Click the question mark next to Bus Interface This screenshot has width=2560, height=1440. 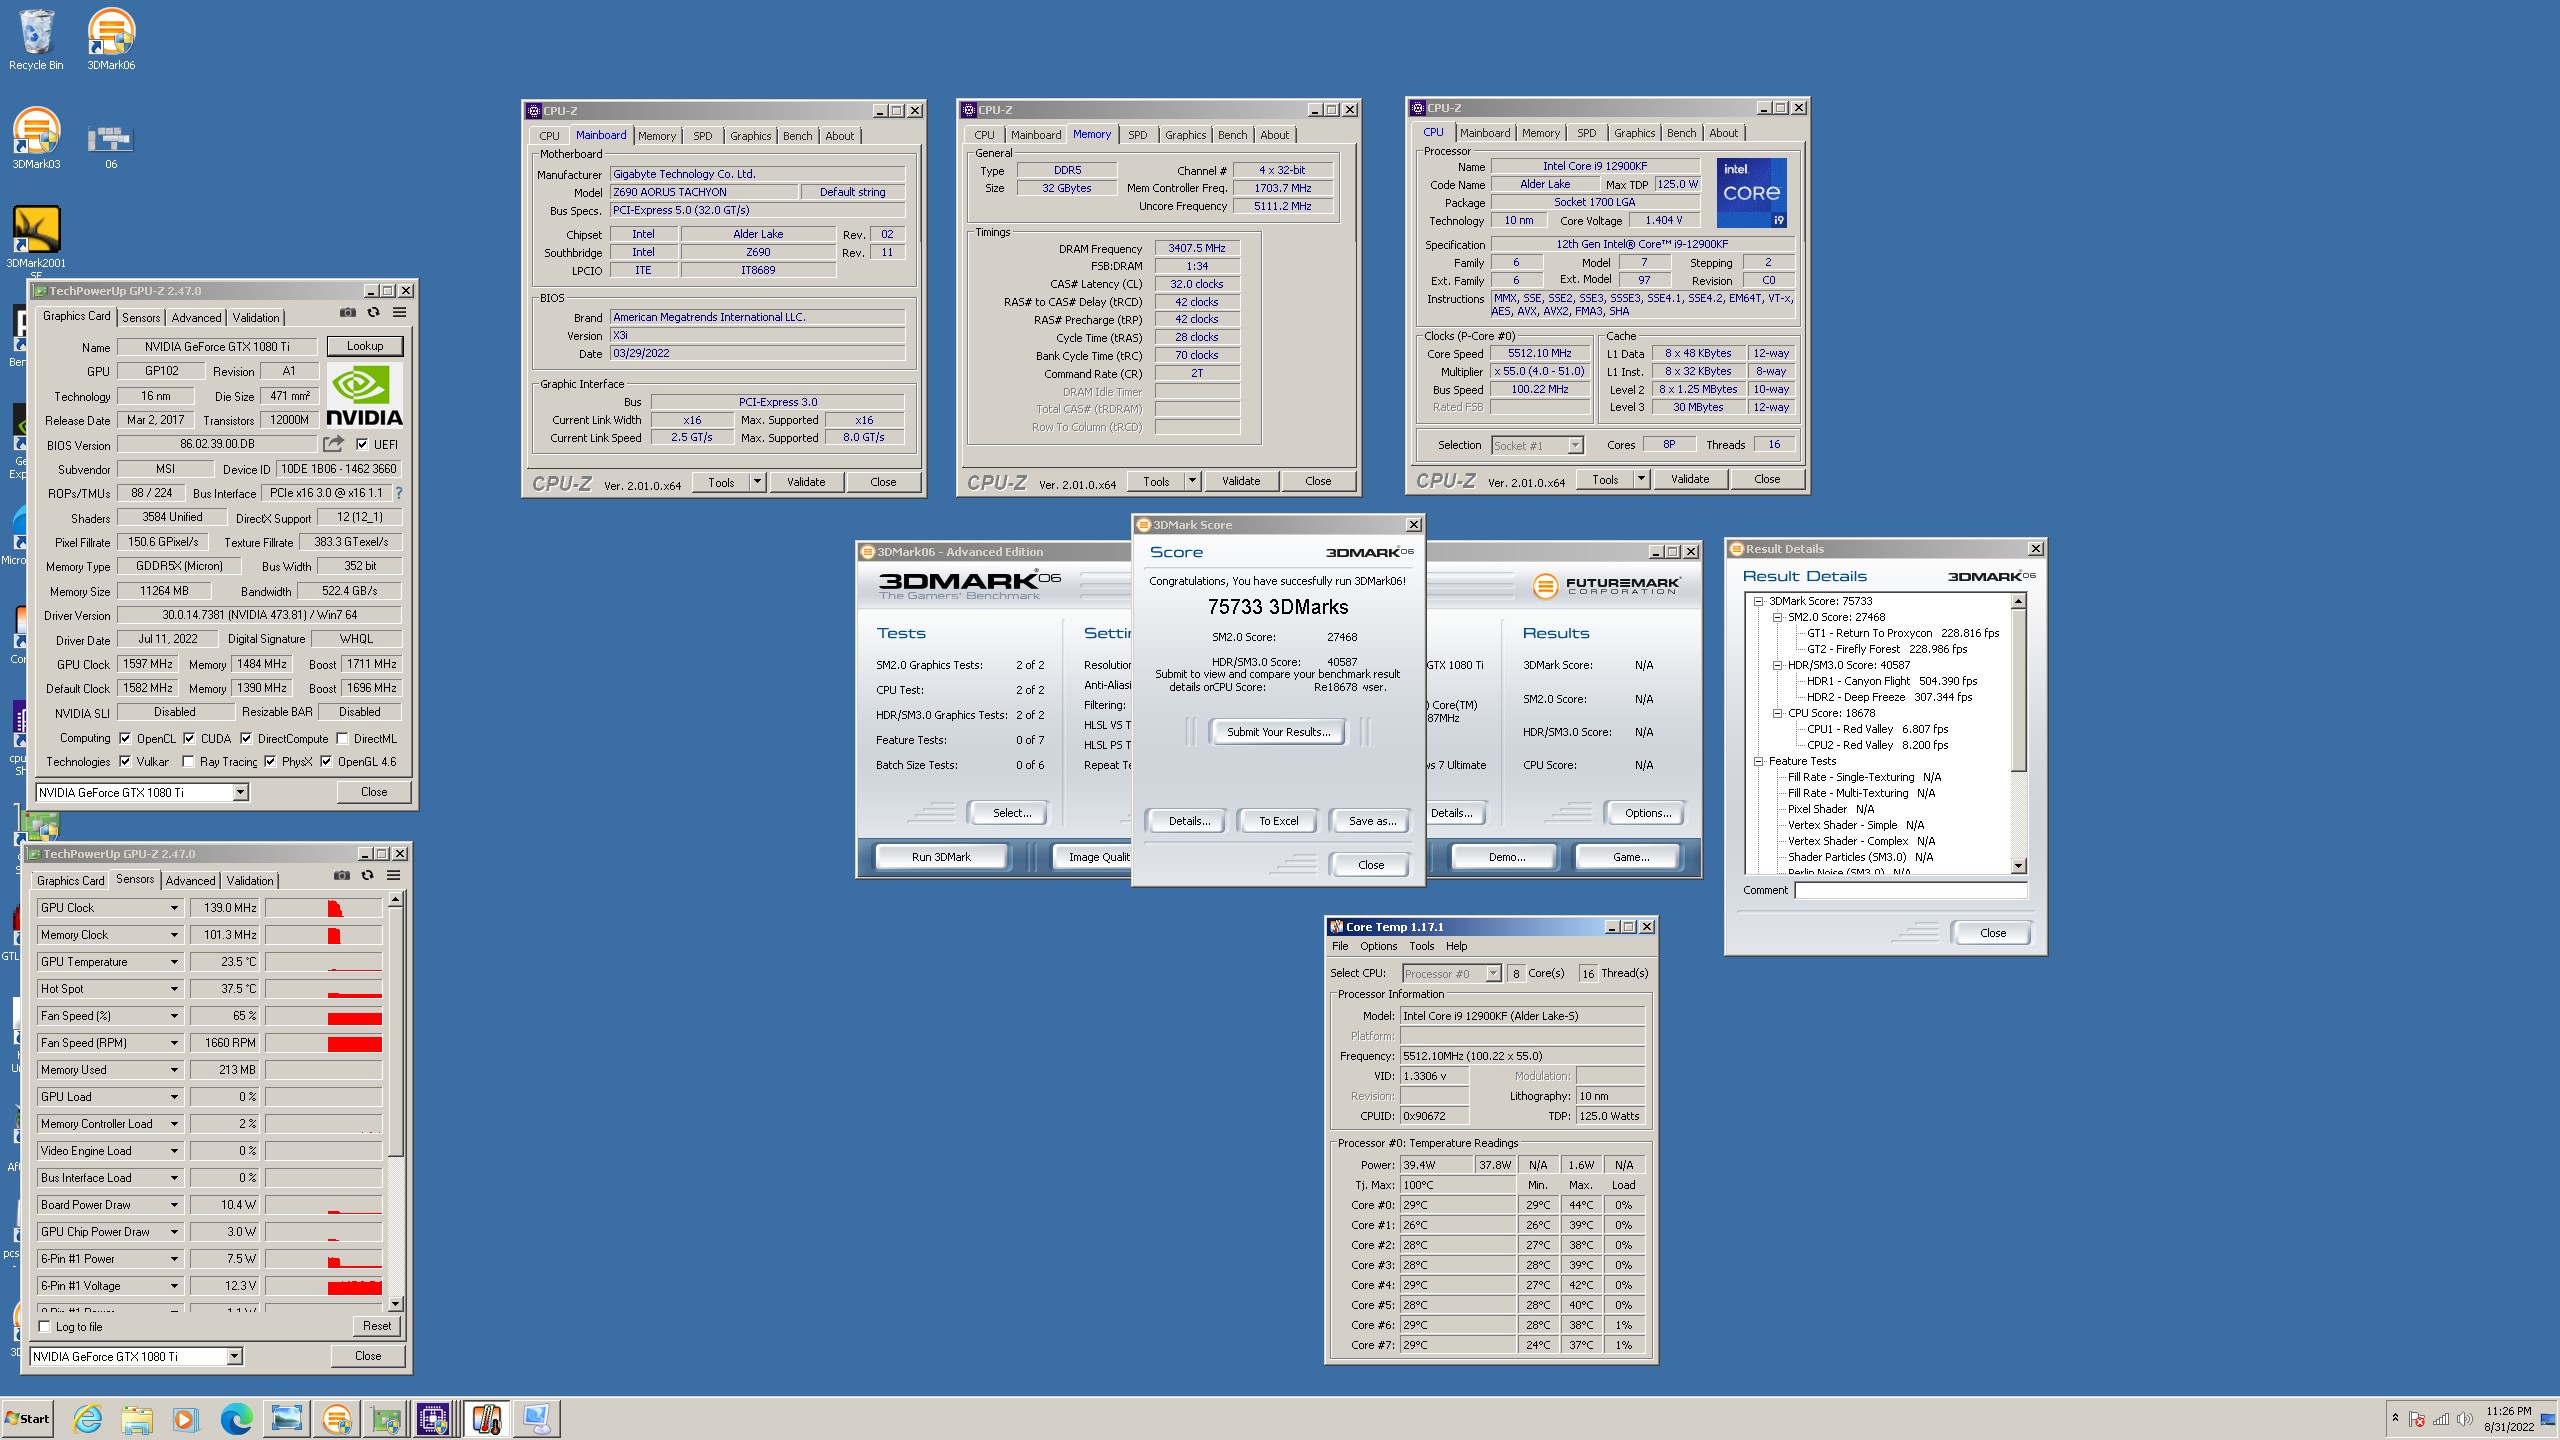tap(399, 493)
